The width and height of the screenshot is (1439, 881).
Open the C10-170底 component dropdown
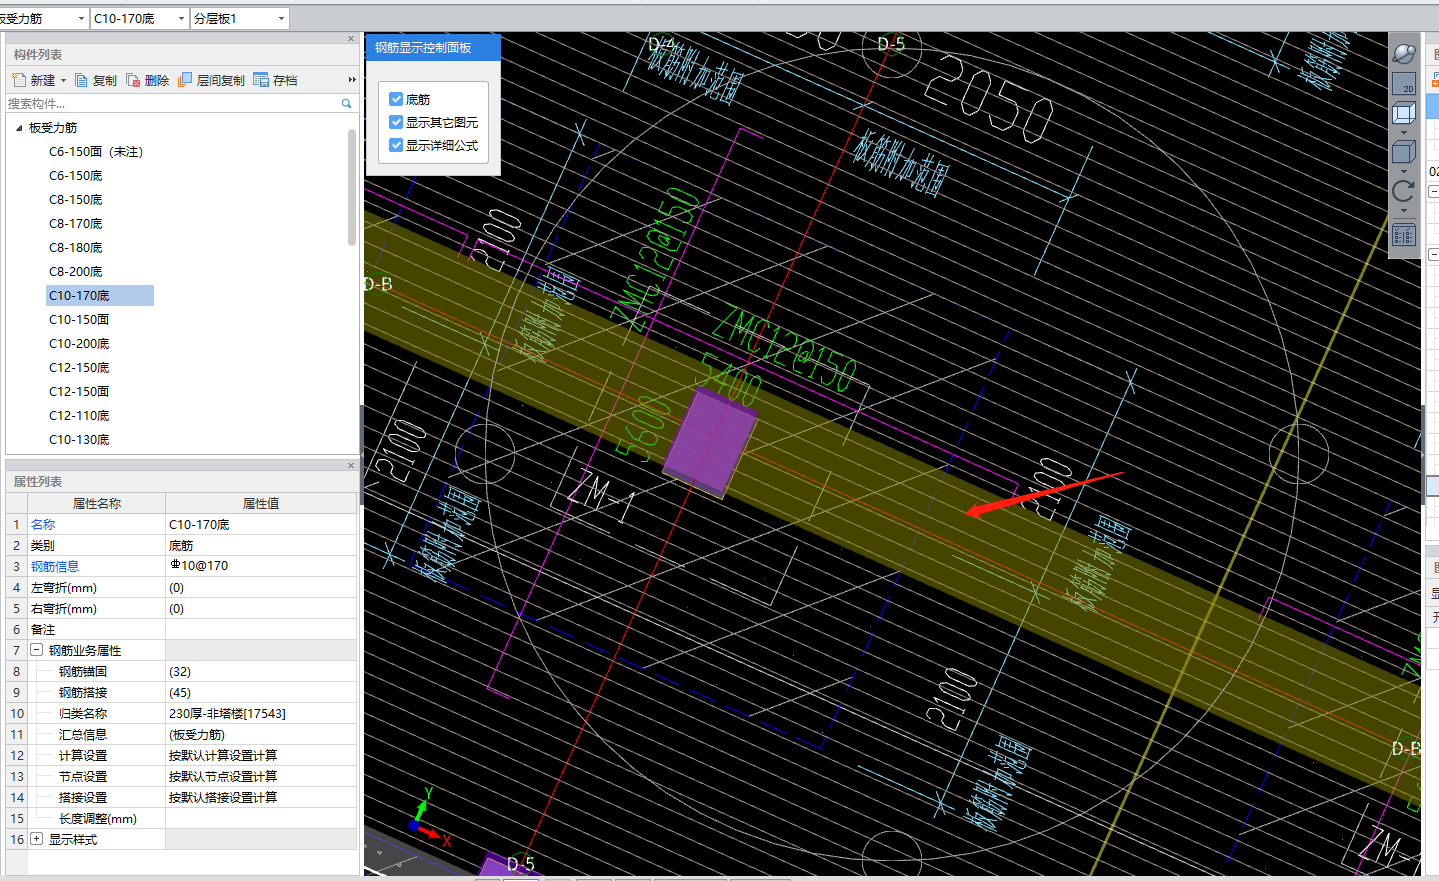coord(181,18)
